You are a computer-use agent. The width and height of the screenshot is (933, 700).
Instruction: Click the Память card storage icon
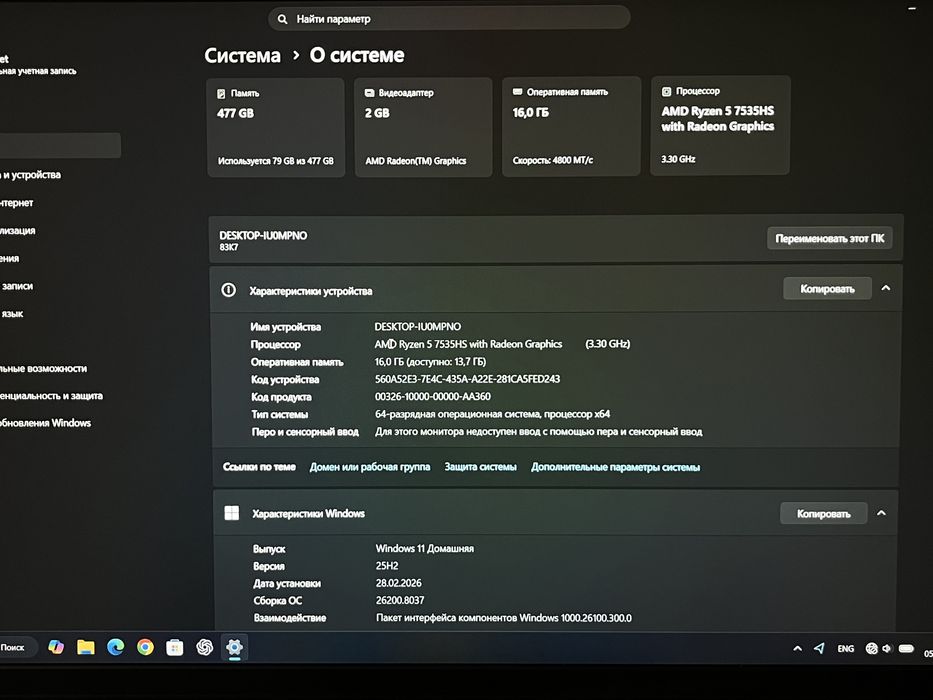(221, 93)
